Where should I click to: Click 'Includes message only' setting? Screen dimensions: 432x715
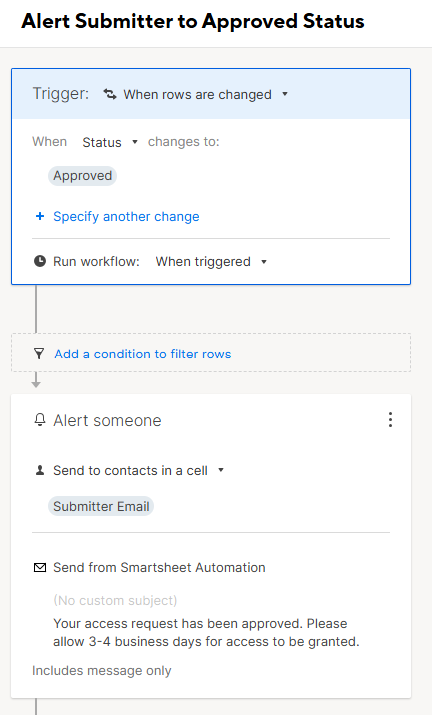pos(102,670)
